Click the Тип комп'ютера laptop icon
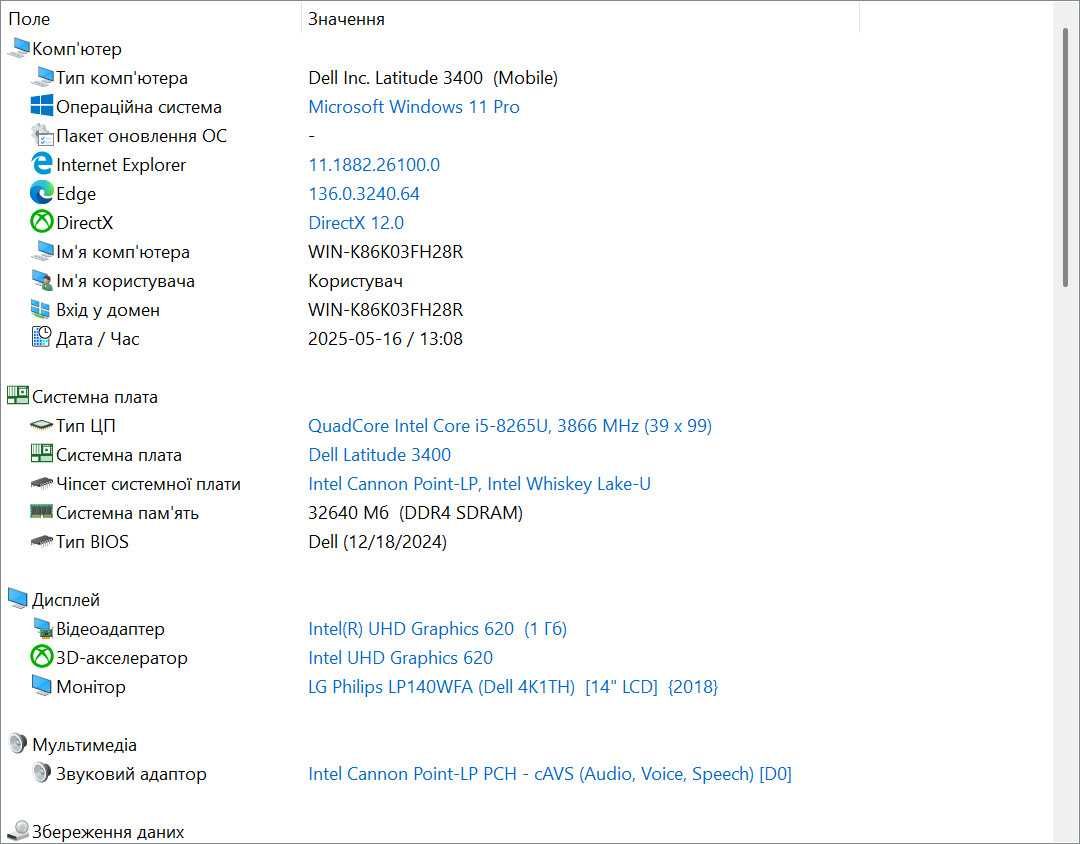 pos(42,77)
